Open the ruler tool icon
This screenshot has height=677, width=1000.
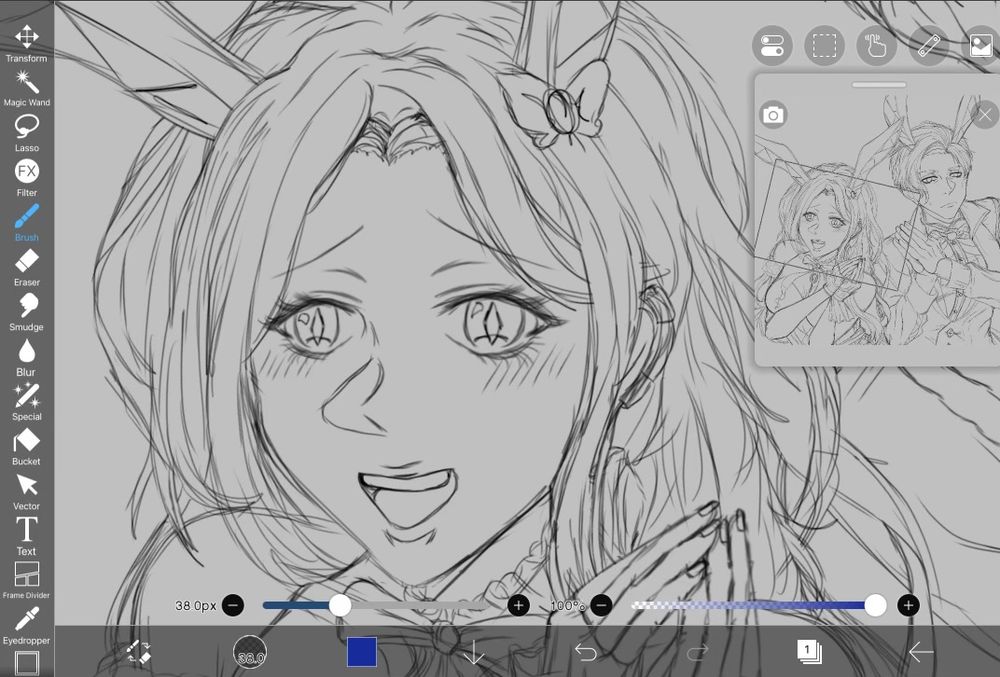coord(929,45)
